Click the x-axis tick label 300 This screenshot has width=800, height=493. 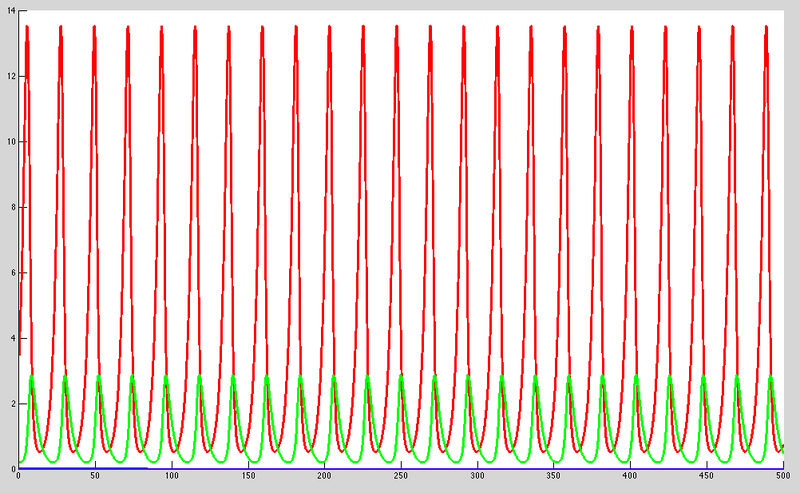(x=477, y=478)
